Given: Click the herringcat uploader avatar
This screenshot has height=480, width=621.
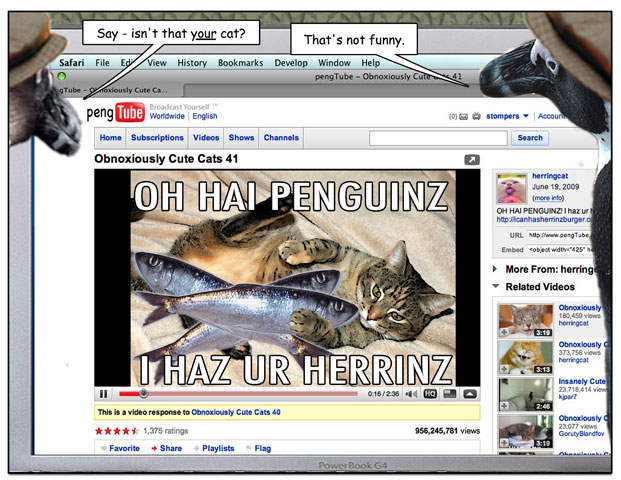Looking at the screenshot, I should click(512, 187).
